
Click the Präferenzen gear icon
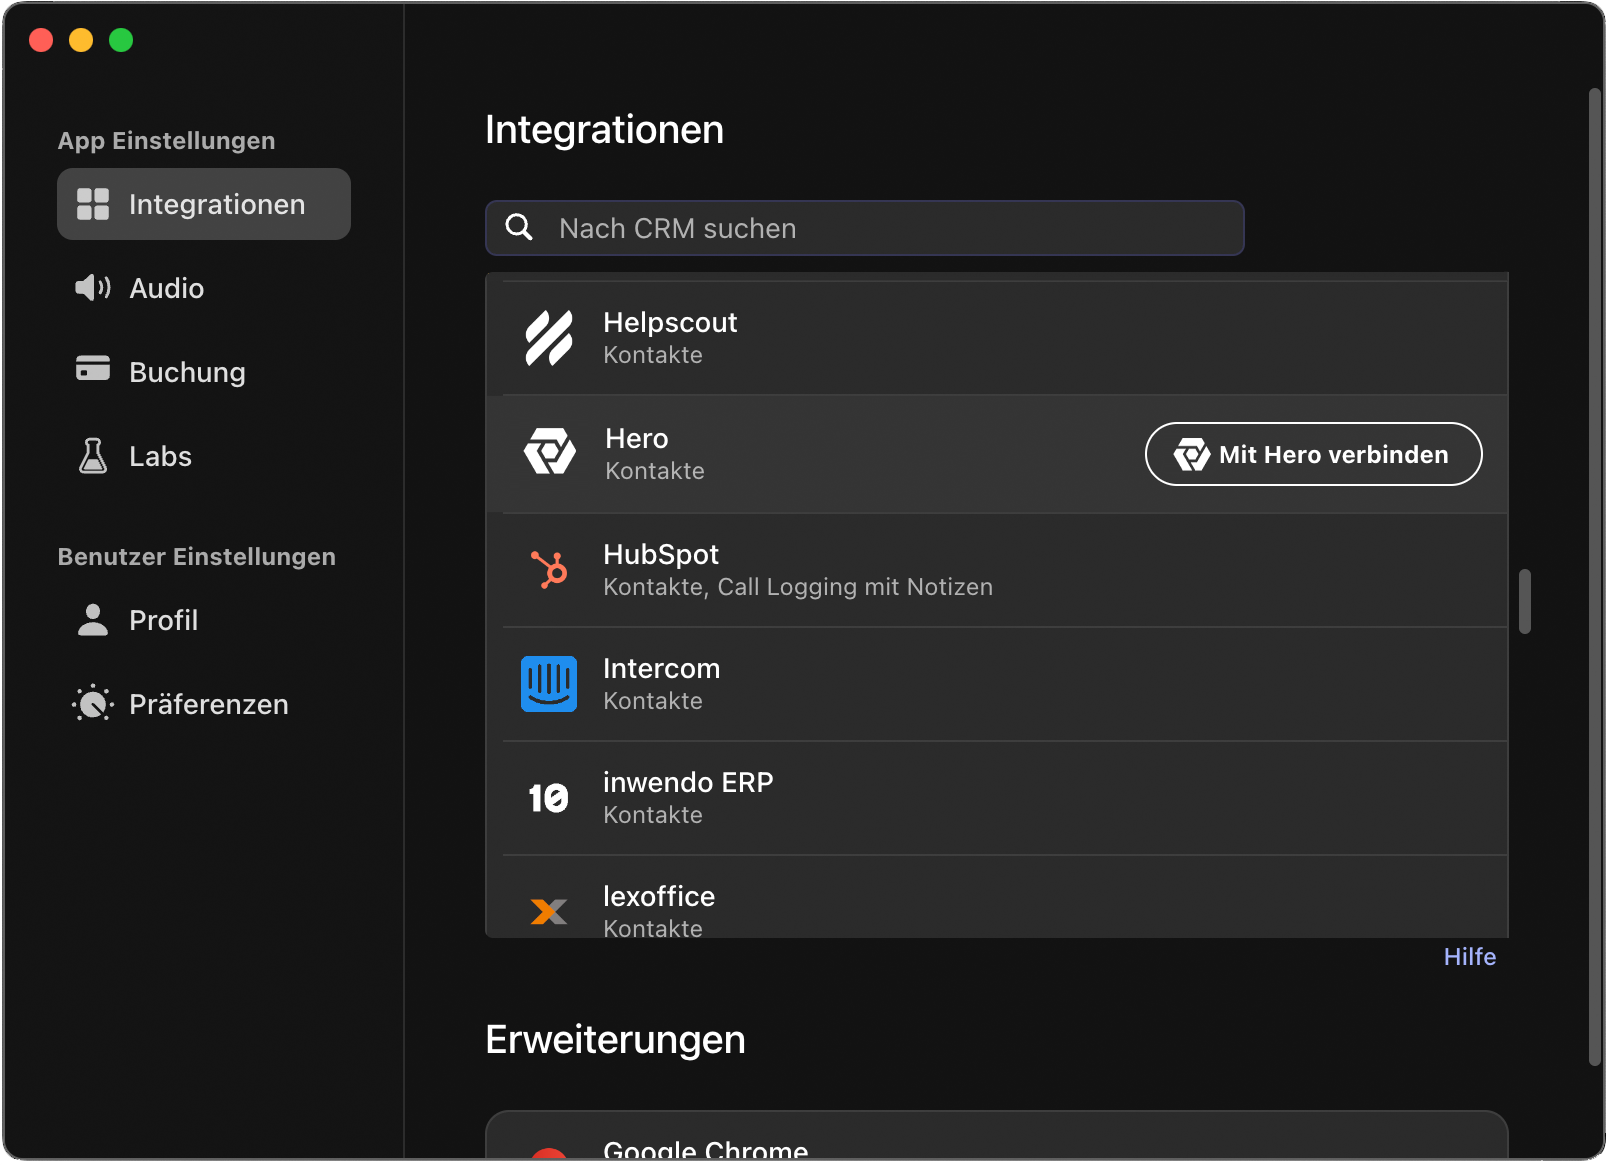(91, 703)
